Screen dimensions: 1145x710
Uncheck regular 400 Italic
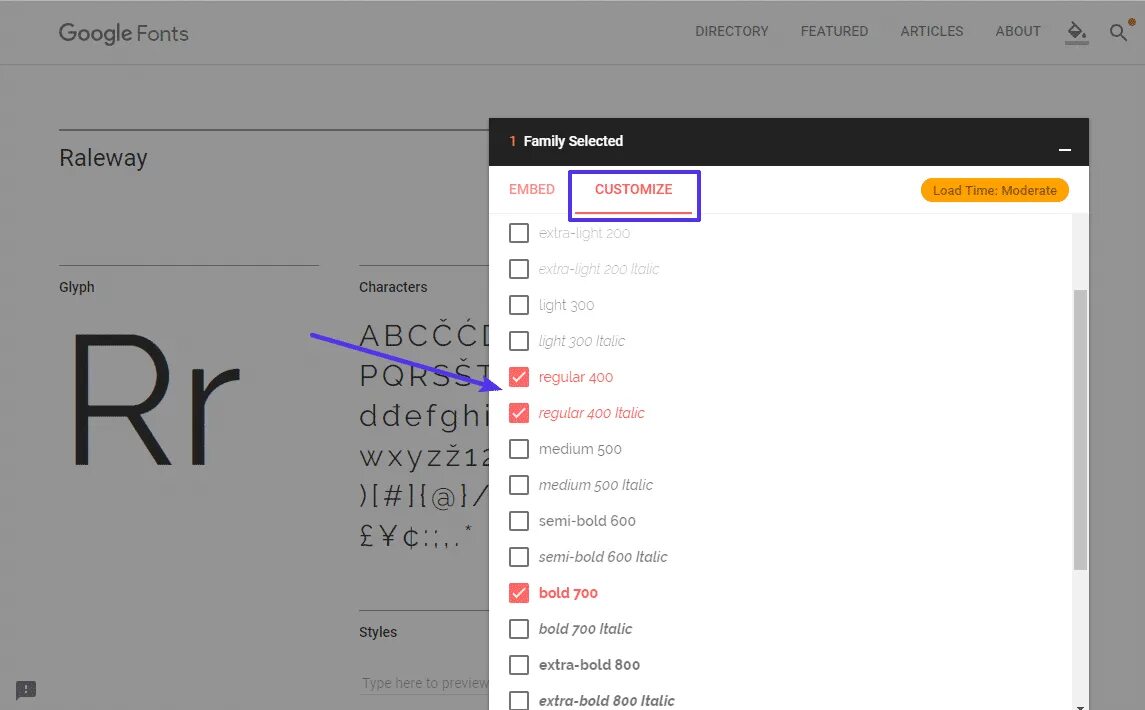518,413
